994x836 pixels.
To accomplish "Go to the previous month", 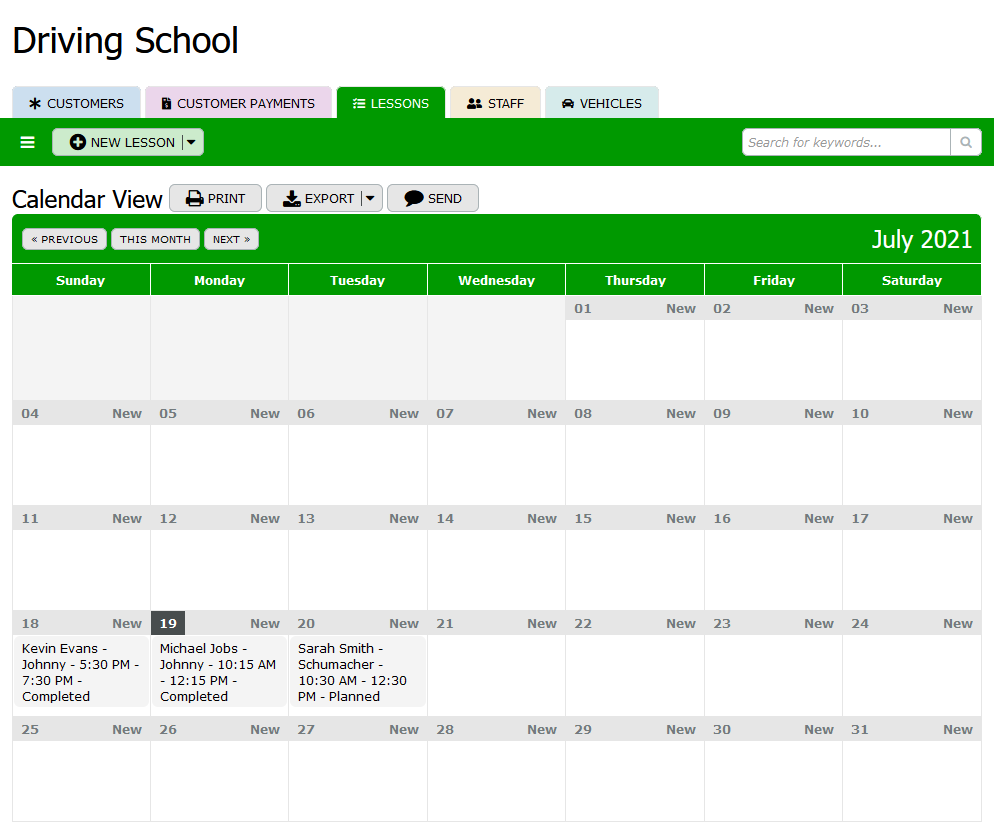I will 64,240.
